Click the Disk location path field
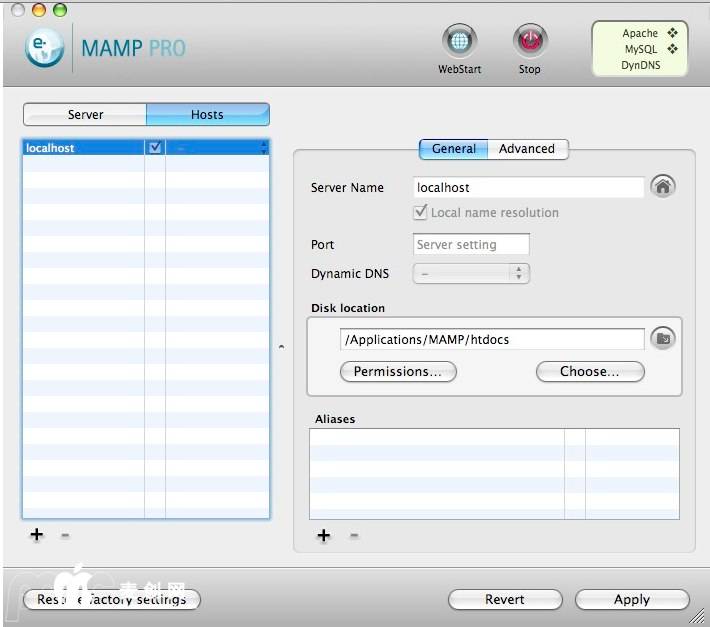710x627 pixels. (492, 339)
